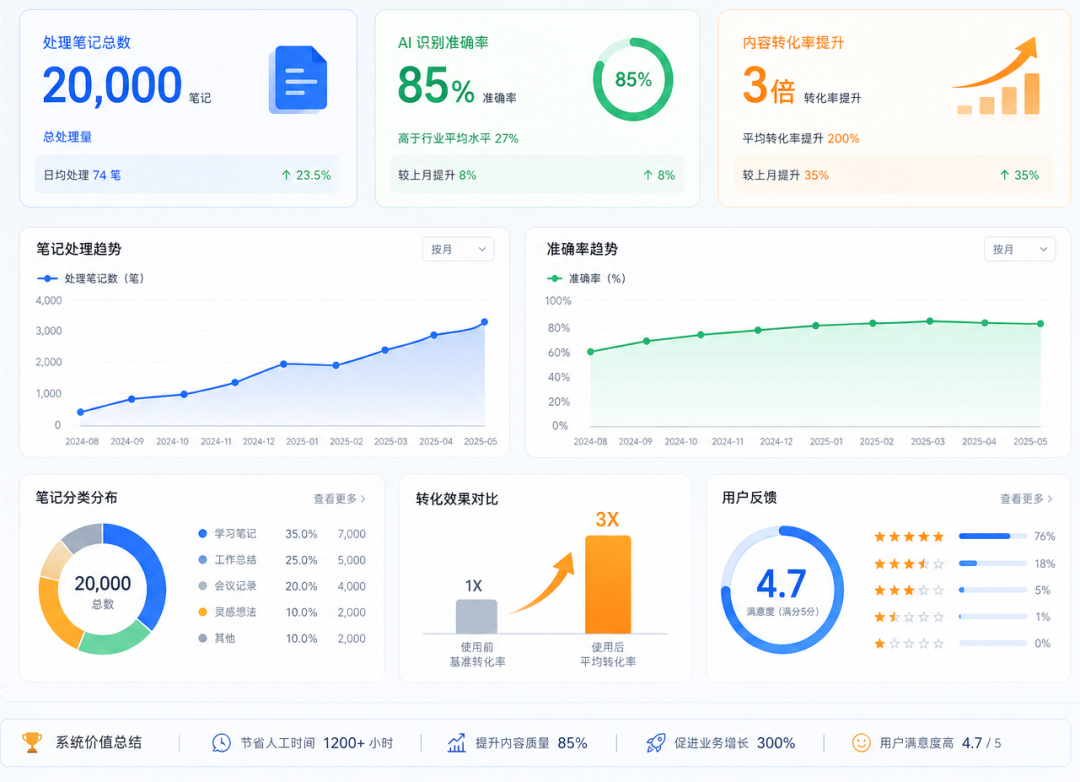This screenshot has width=1080, height=782.
Task: Click the chart icon beside 提升内容质量
Action: (x=457, y=743)
